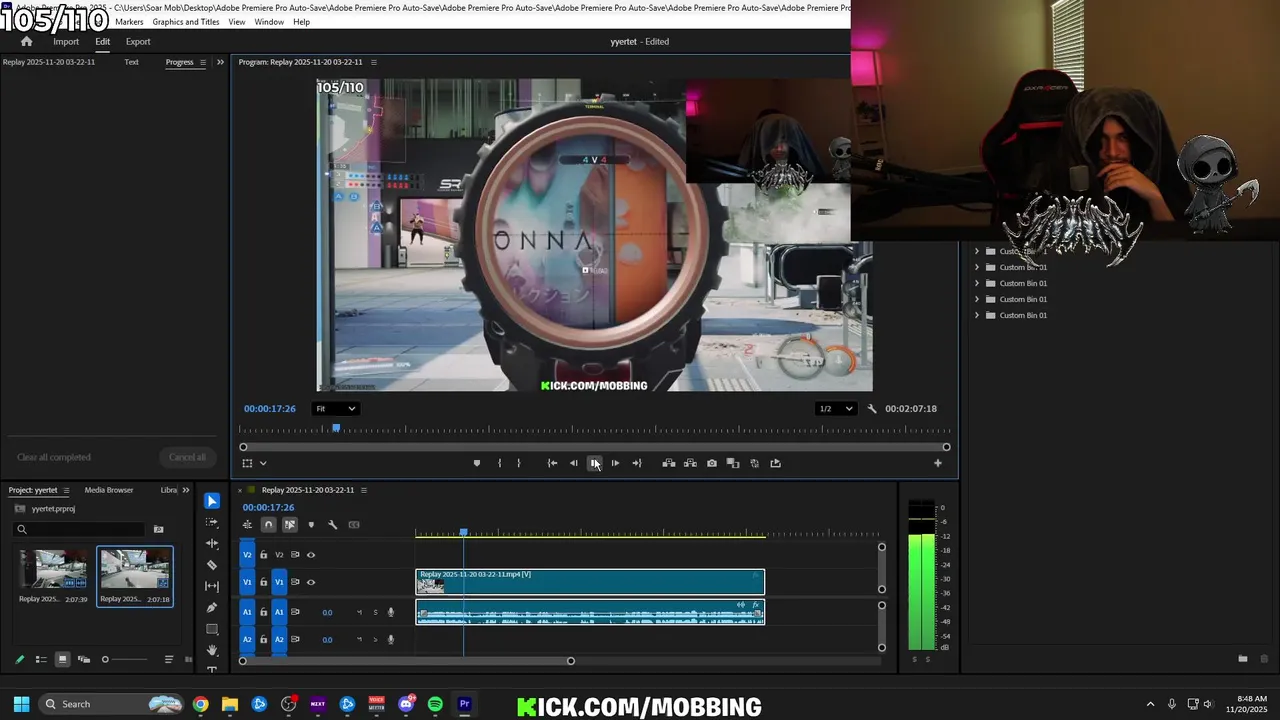Toggle captions track options in timeline
The image size is (1280, 720).
(x=354, y=524)
